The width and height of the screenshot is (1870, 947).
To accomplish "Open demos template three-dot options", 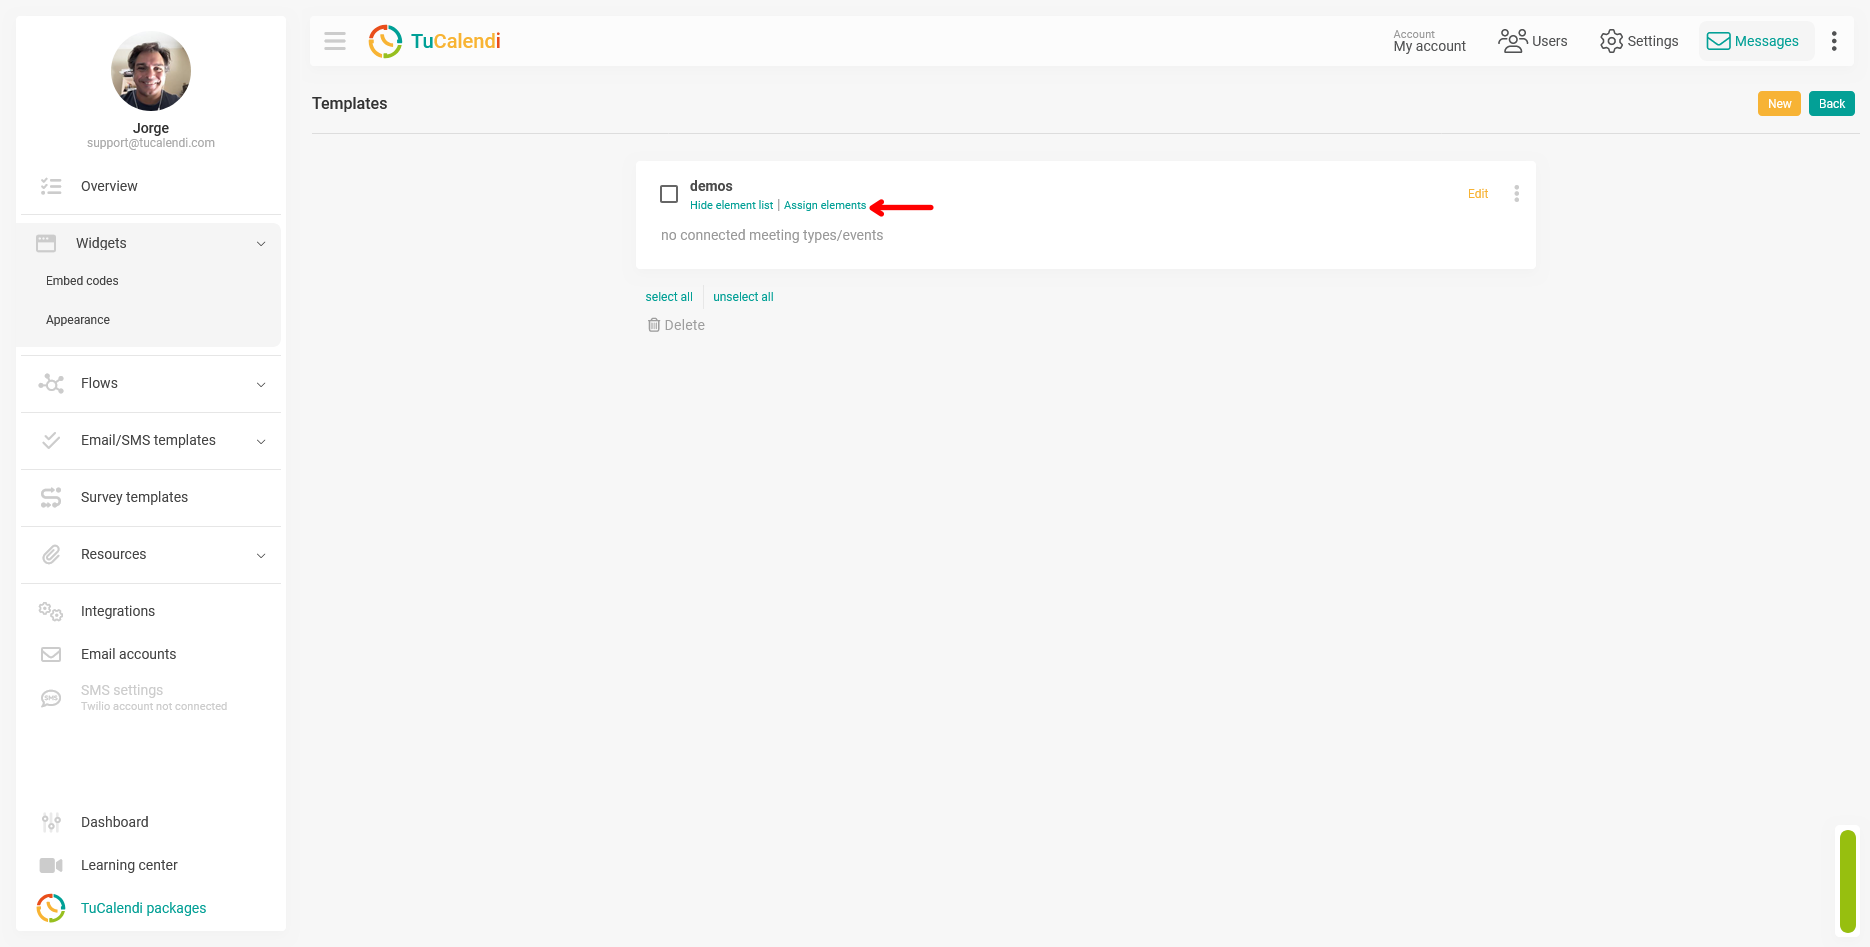I will click(1516, 194).
